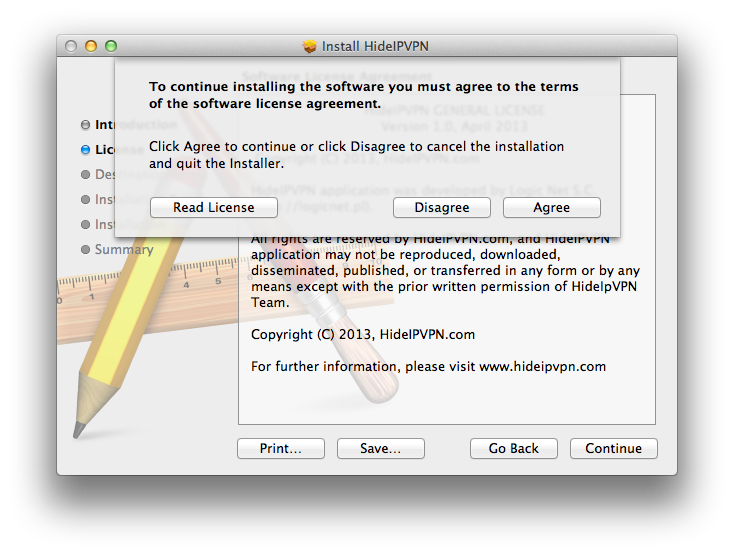The height and width of the screenshot is (554, 734).
Task: Click the Disagree button
Action: pyautogui.click(x=441, y=207)
